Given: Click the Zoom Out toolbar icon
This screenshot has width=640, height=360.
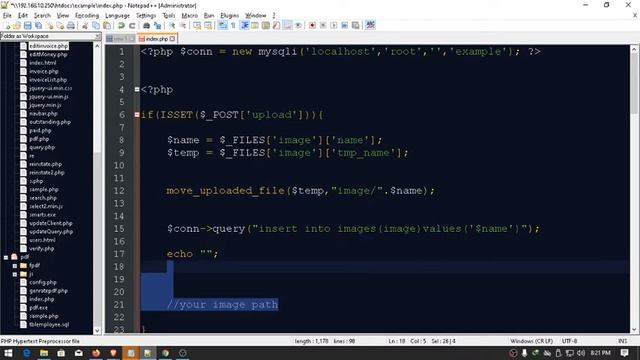Looking at the screenshot, I should click(x=182, y=25).
